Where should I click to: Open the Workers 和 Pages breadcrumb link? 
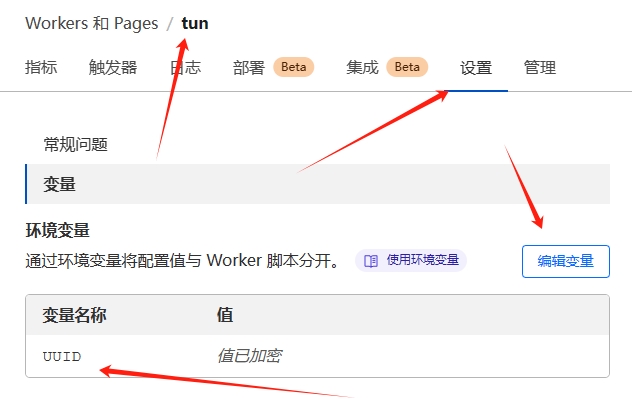[91, 23]
